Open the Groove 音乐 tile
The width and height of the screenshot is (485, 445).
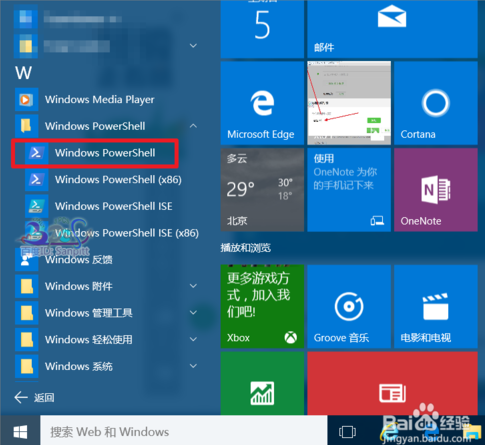point(349,306)
